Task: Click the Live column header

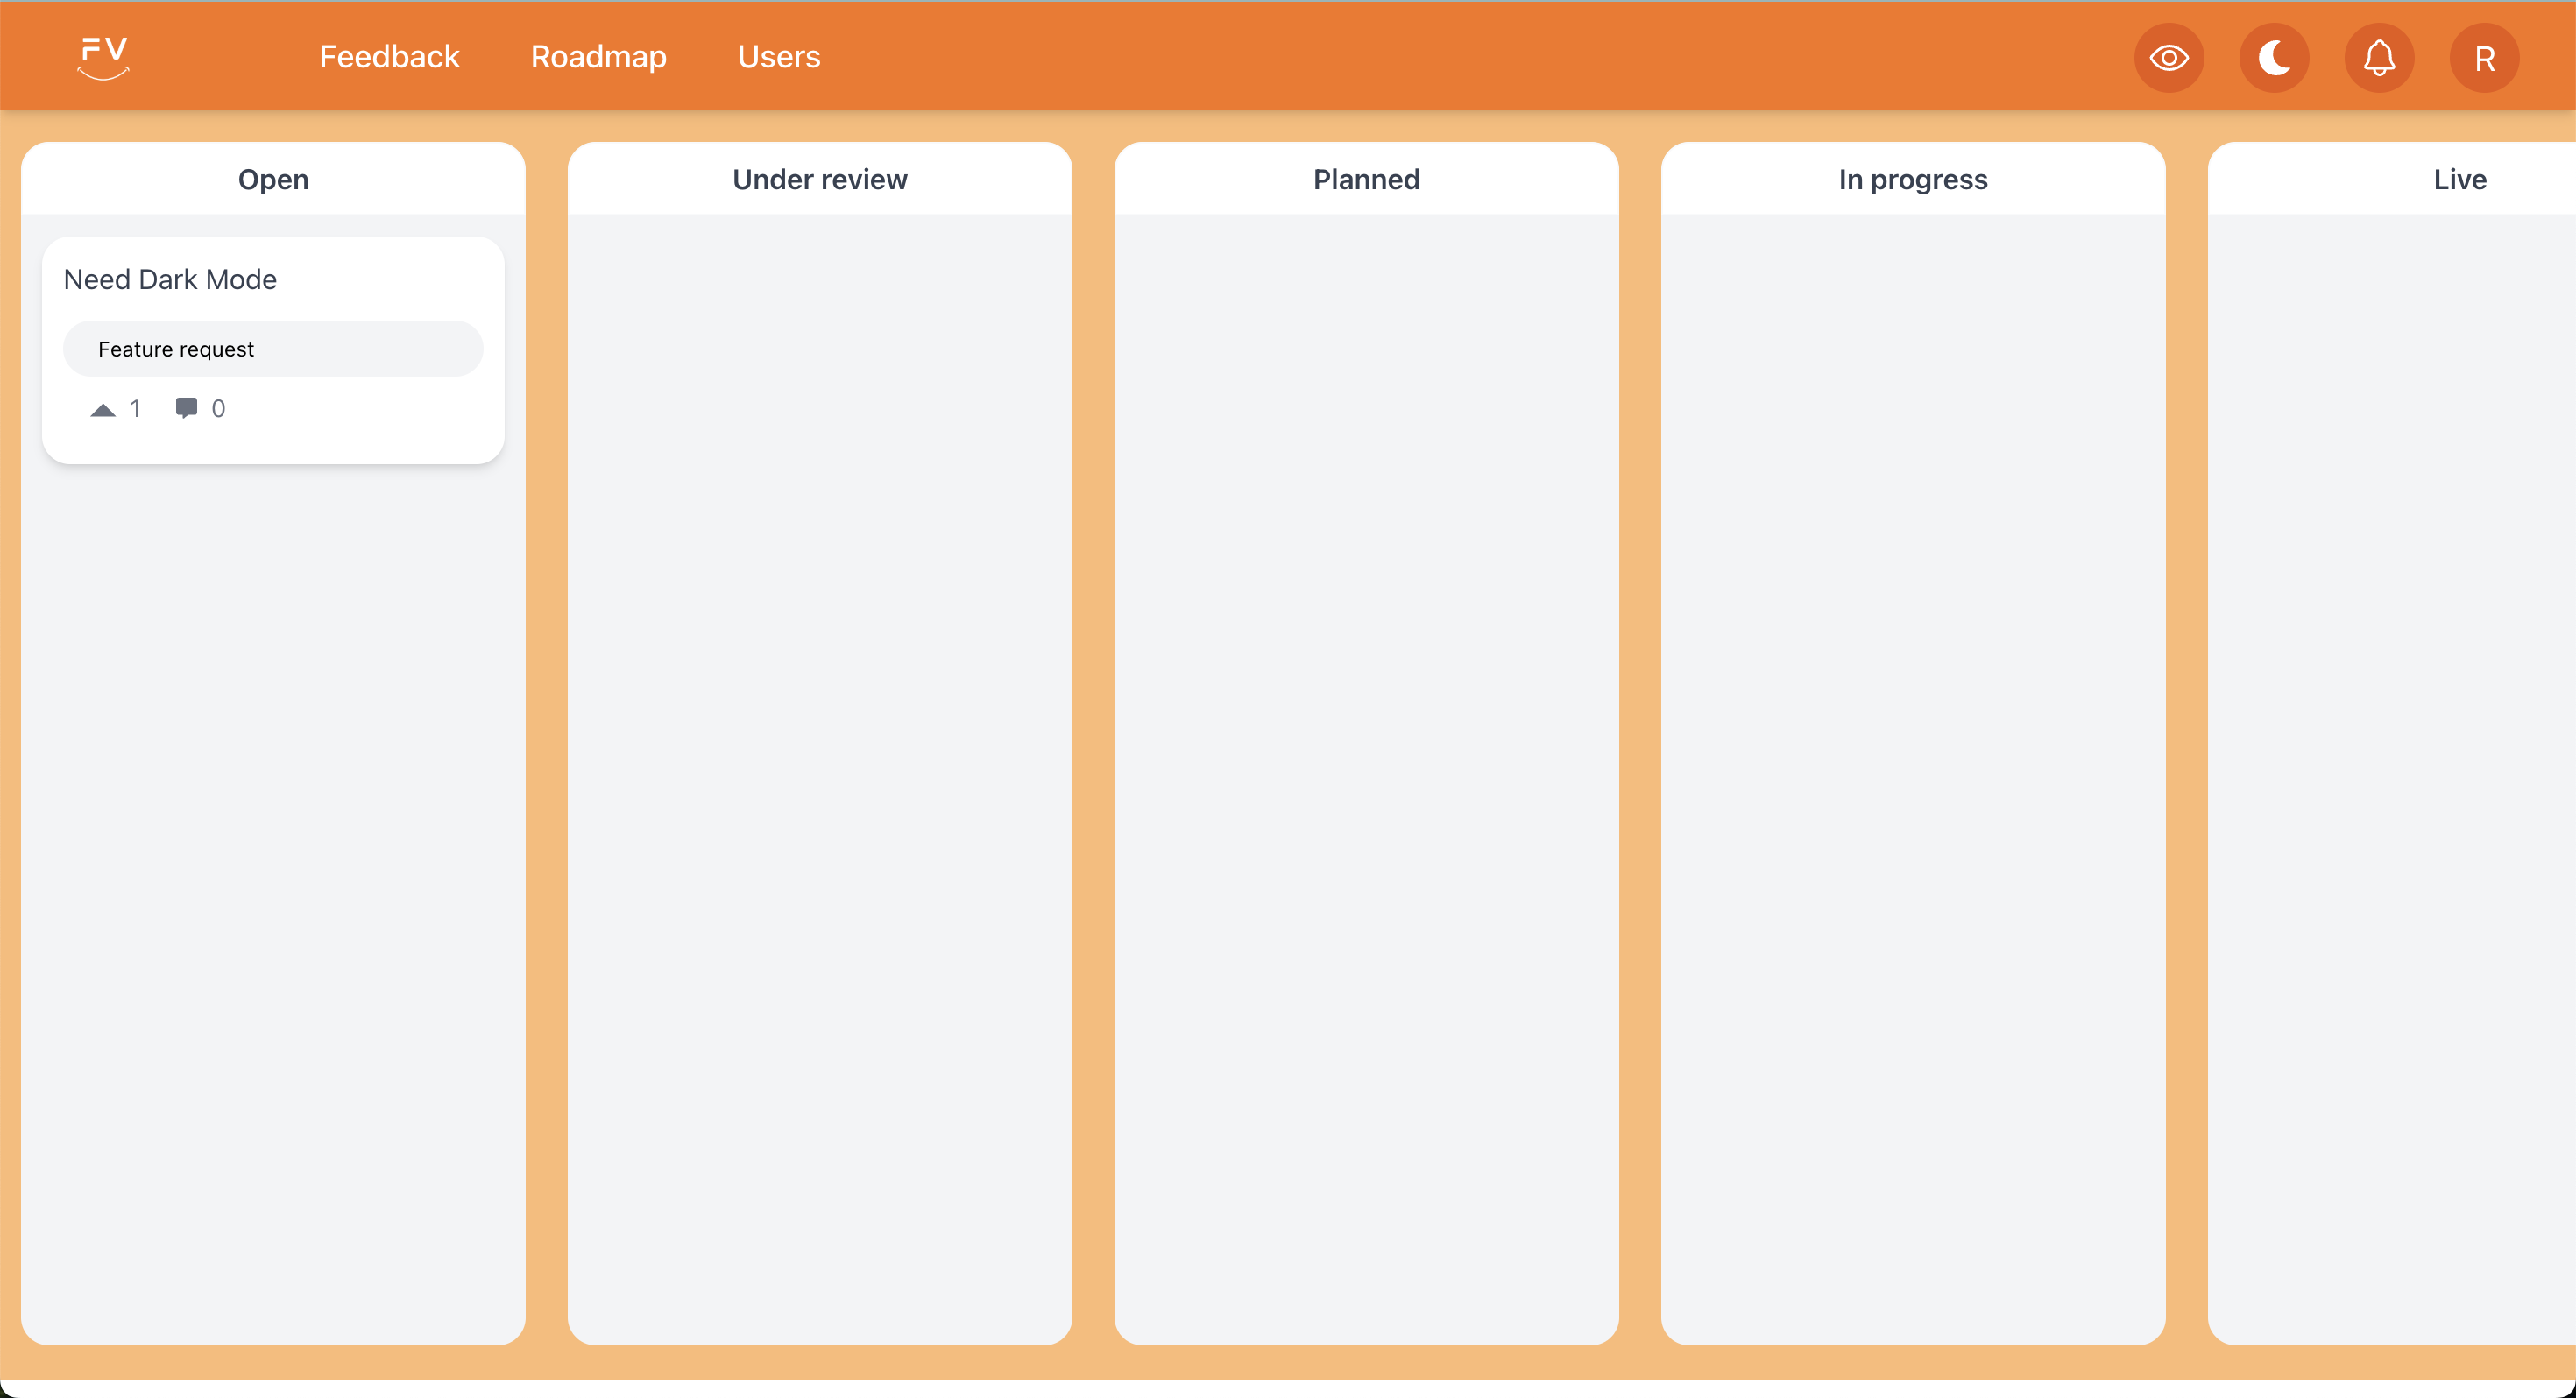Action: coord(2459,179)
